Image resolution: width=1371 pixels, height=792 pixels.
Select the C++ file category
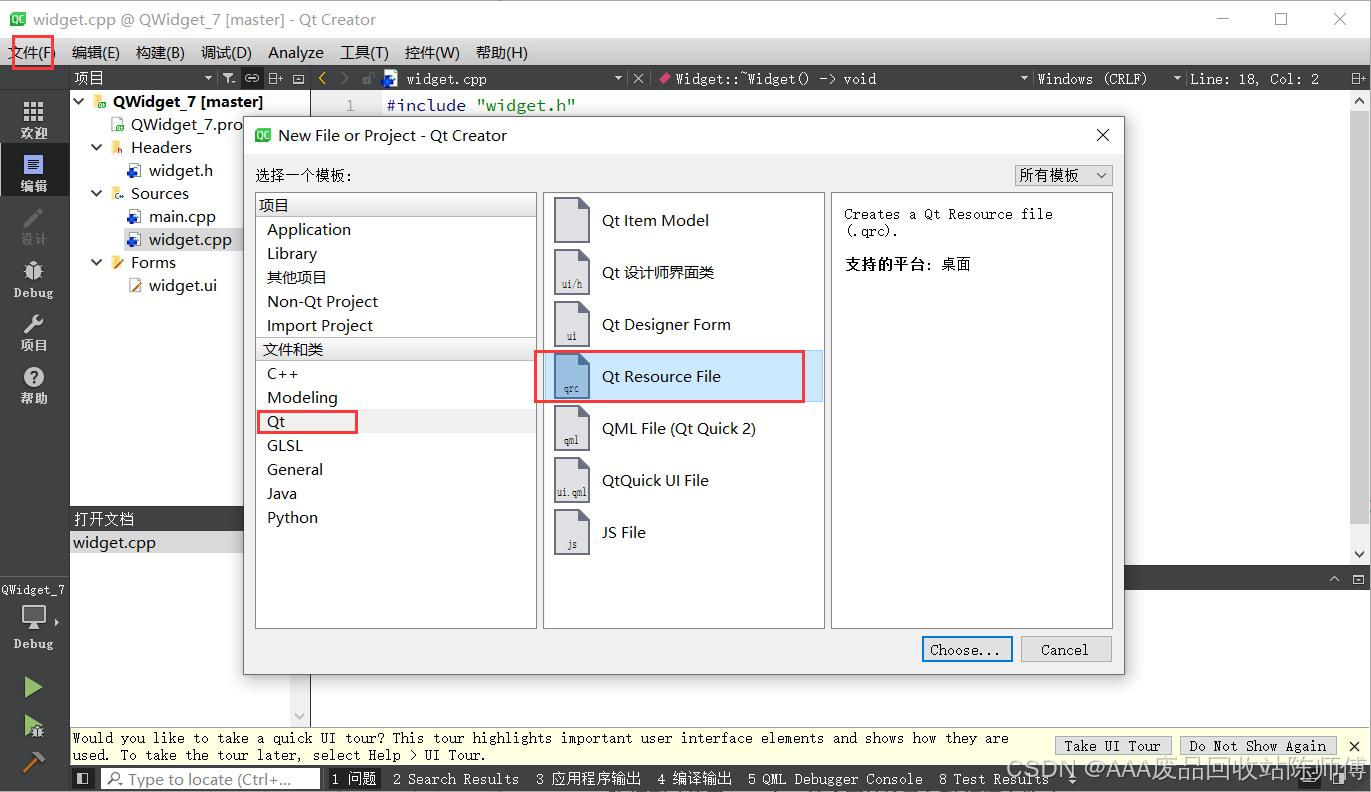(x=396, y=373)
